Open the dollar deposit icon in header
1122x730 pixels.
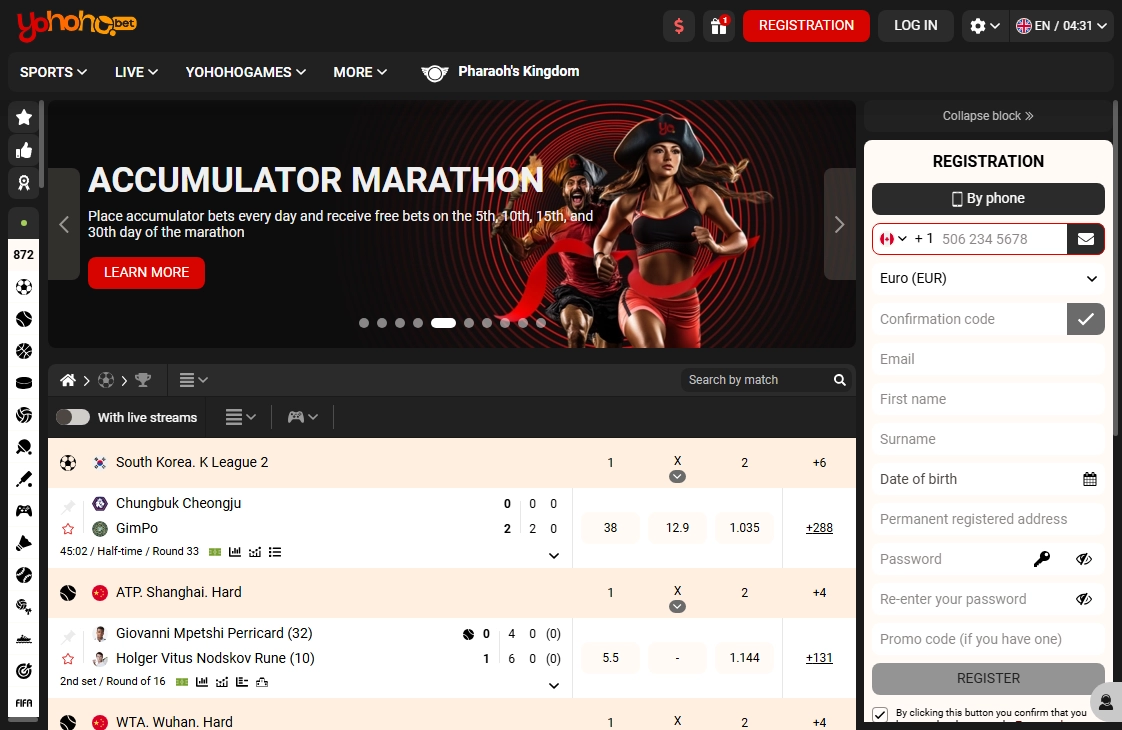pyautogui.click(x=679, y=26)
